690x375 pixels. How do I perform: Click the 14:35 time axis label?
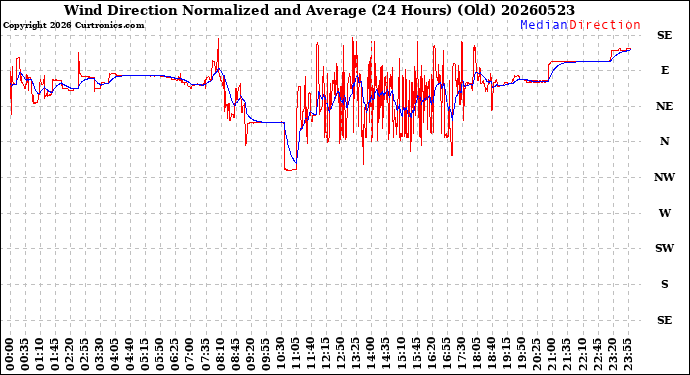click(x=386, y=354)
